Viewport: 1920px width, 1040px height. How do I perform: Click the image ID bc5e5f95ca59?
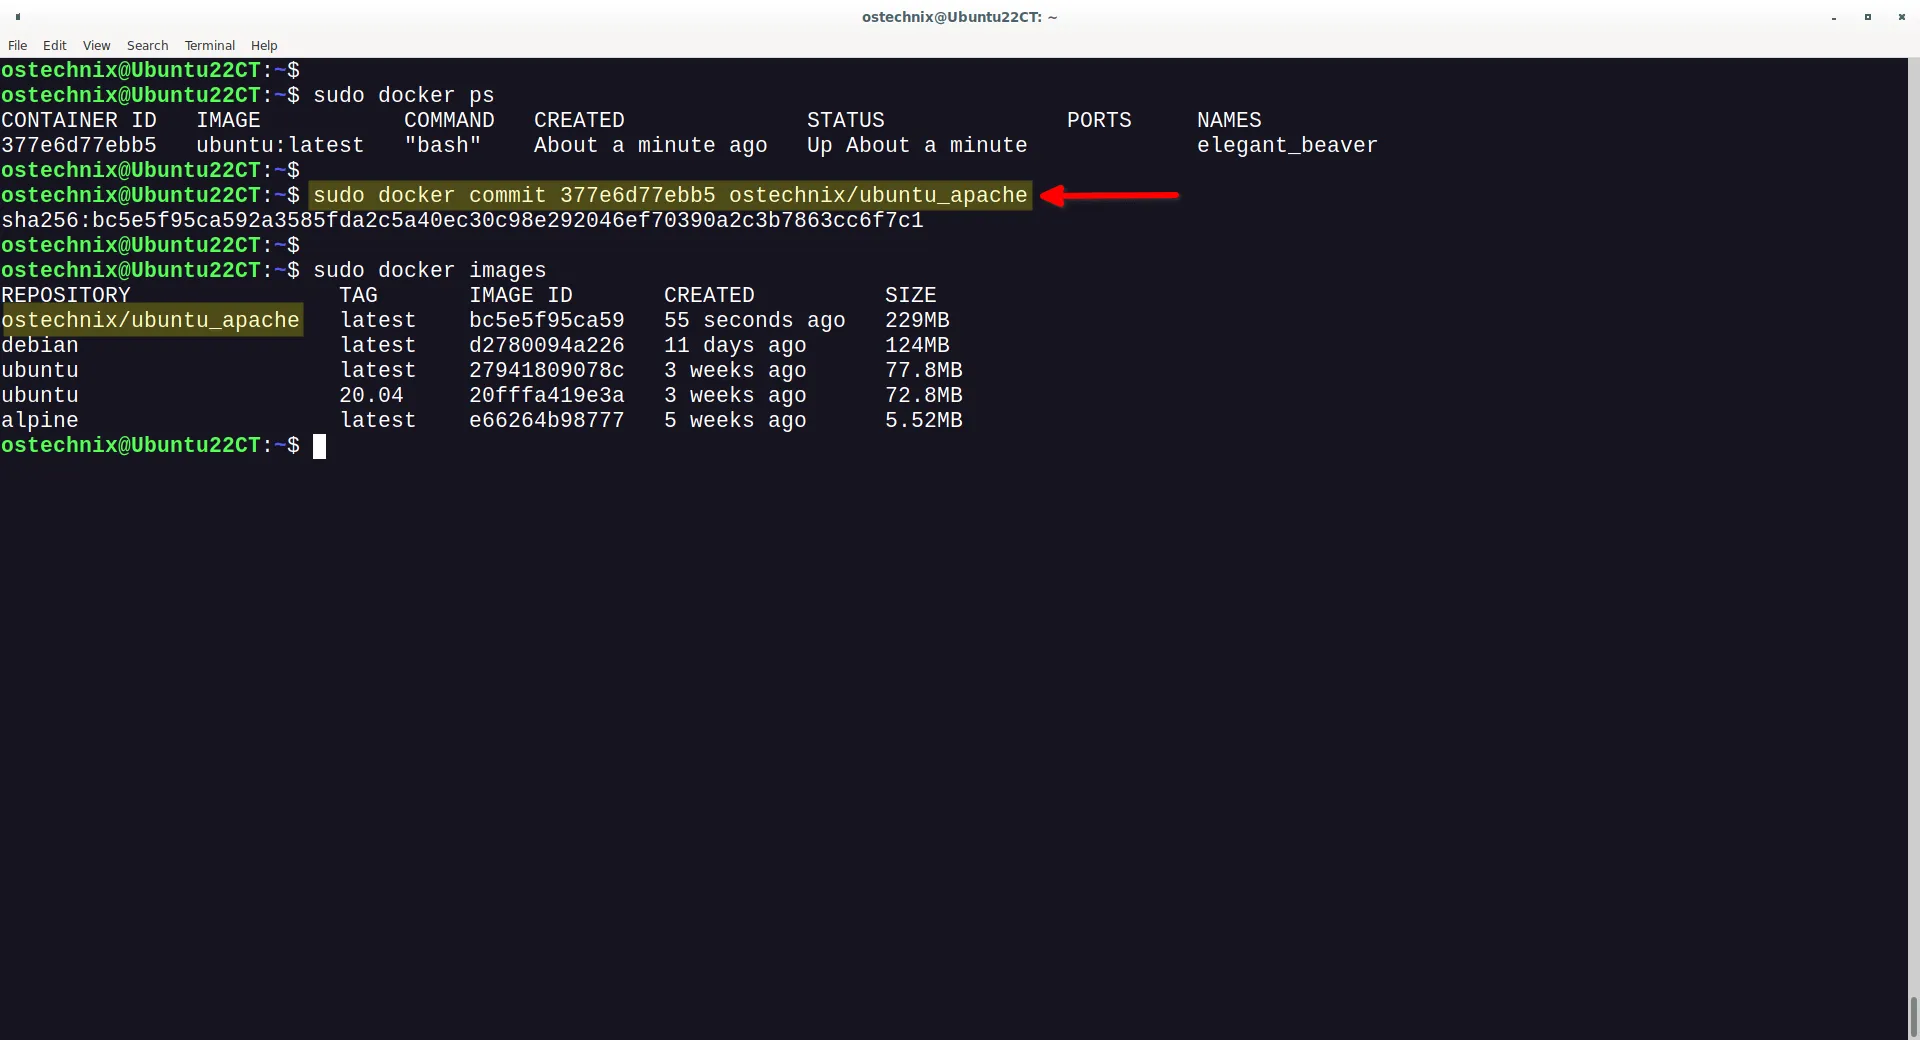pos(546,320)
